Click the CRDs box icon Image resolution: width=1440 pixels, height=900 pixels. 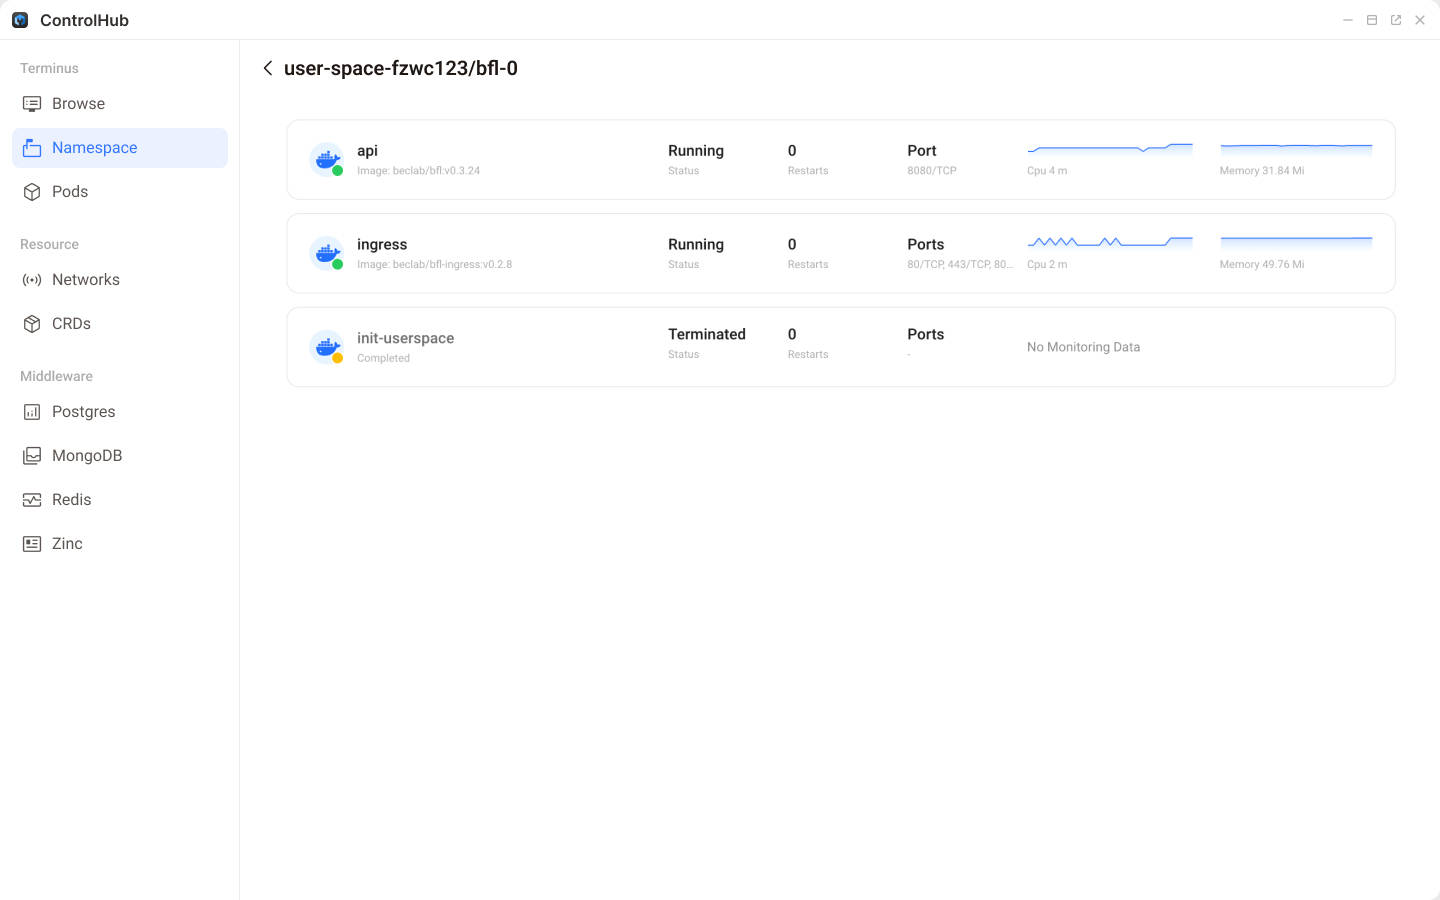tap(32, 324)
